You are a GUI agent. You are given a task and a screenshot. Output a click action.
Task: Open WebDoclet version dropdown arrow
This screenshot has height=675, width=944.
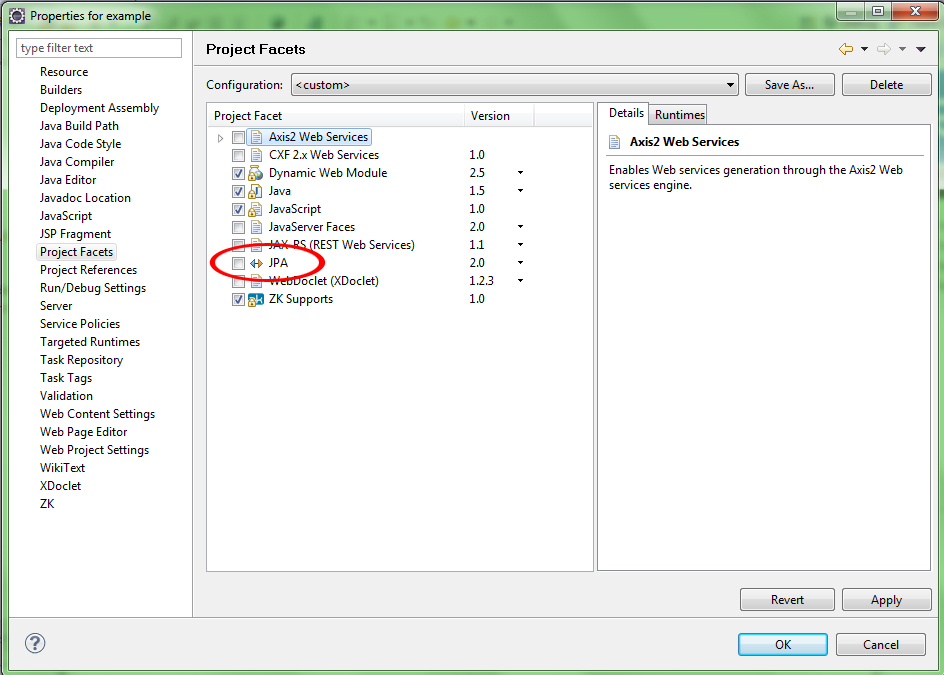click(520, 281)
